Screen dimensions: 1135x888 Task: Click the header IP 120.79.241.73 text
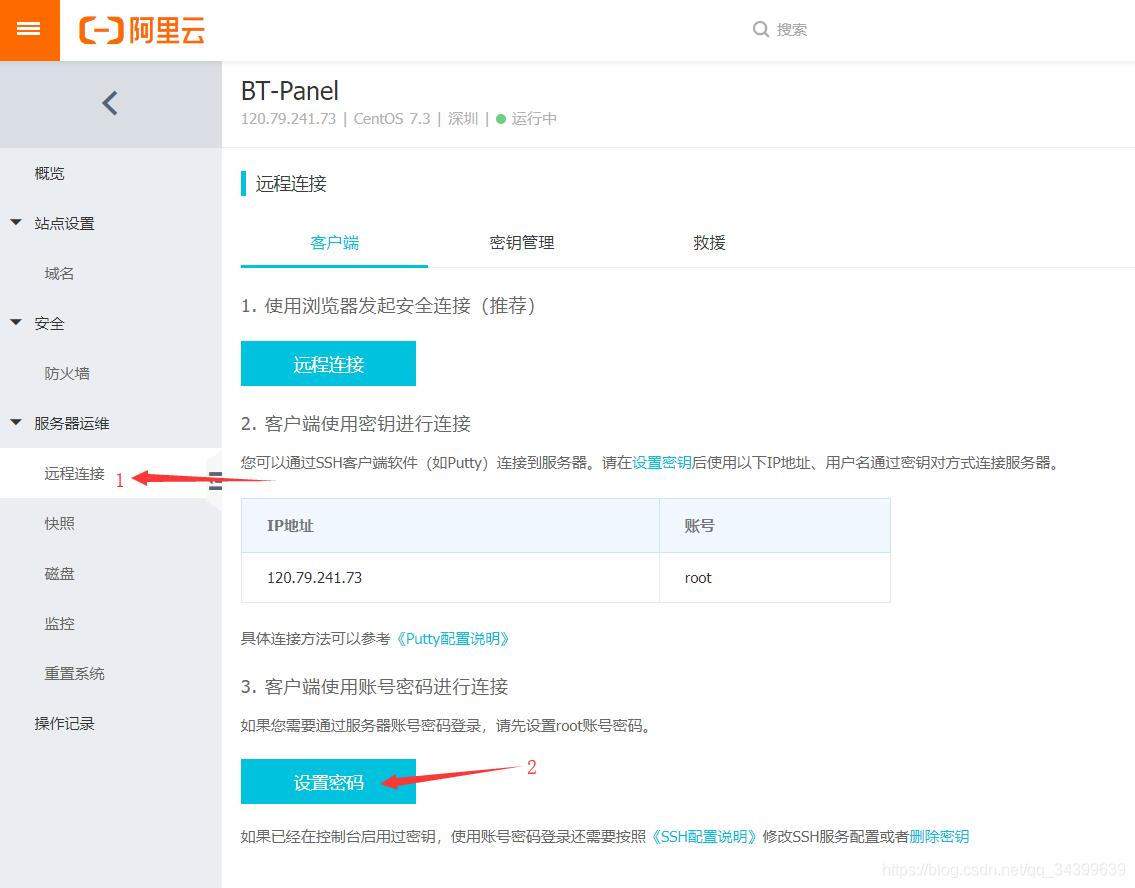(x=288, y=119)
